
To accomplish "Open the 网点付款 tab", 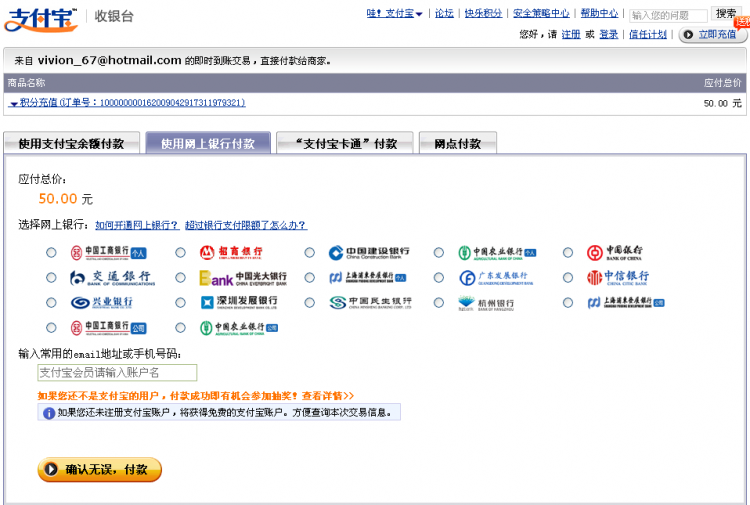I will coord(458,143).
